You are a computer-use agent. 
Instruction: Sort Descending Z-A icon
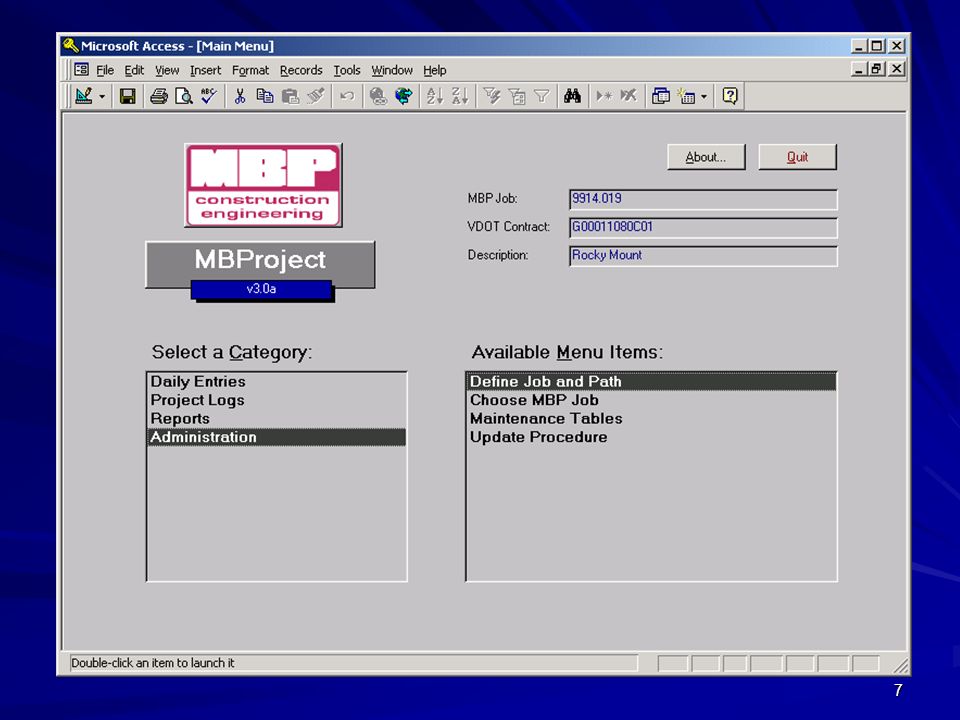point(460,96)
